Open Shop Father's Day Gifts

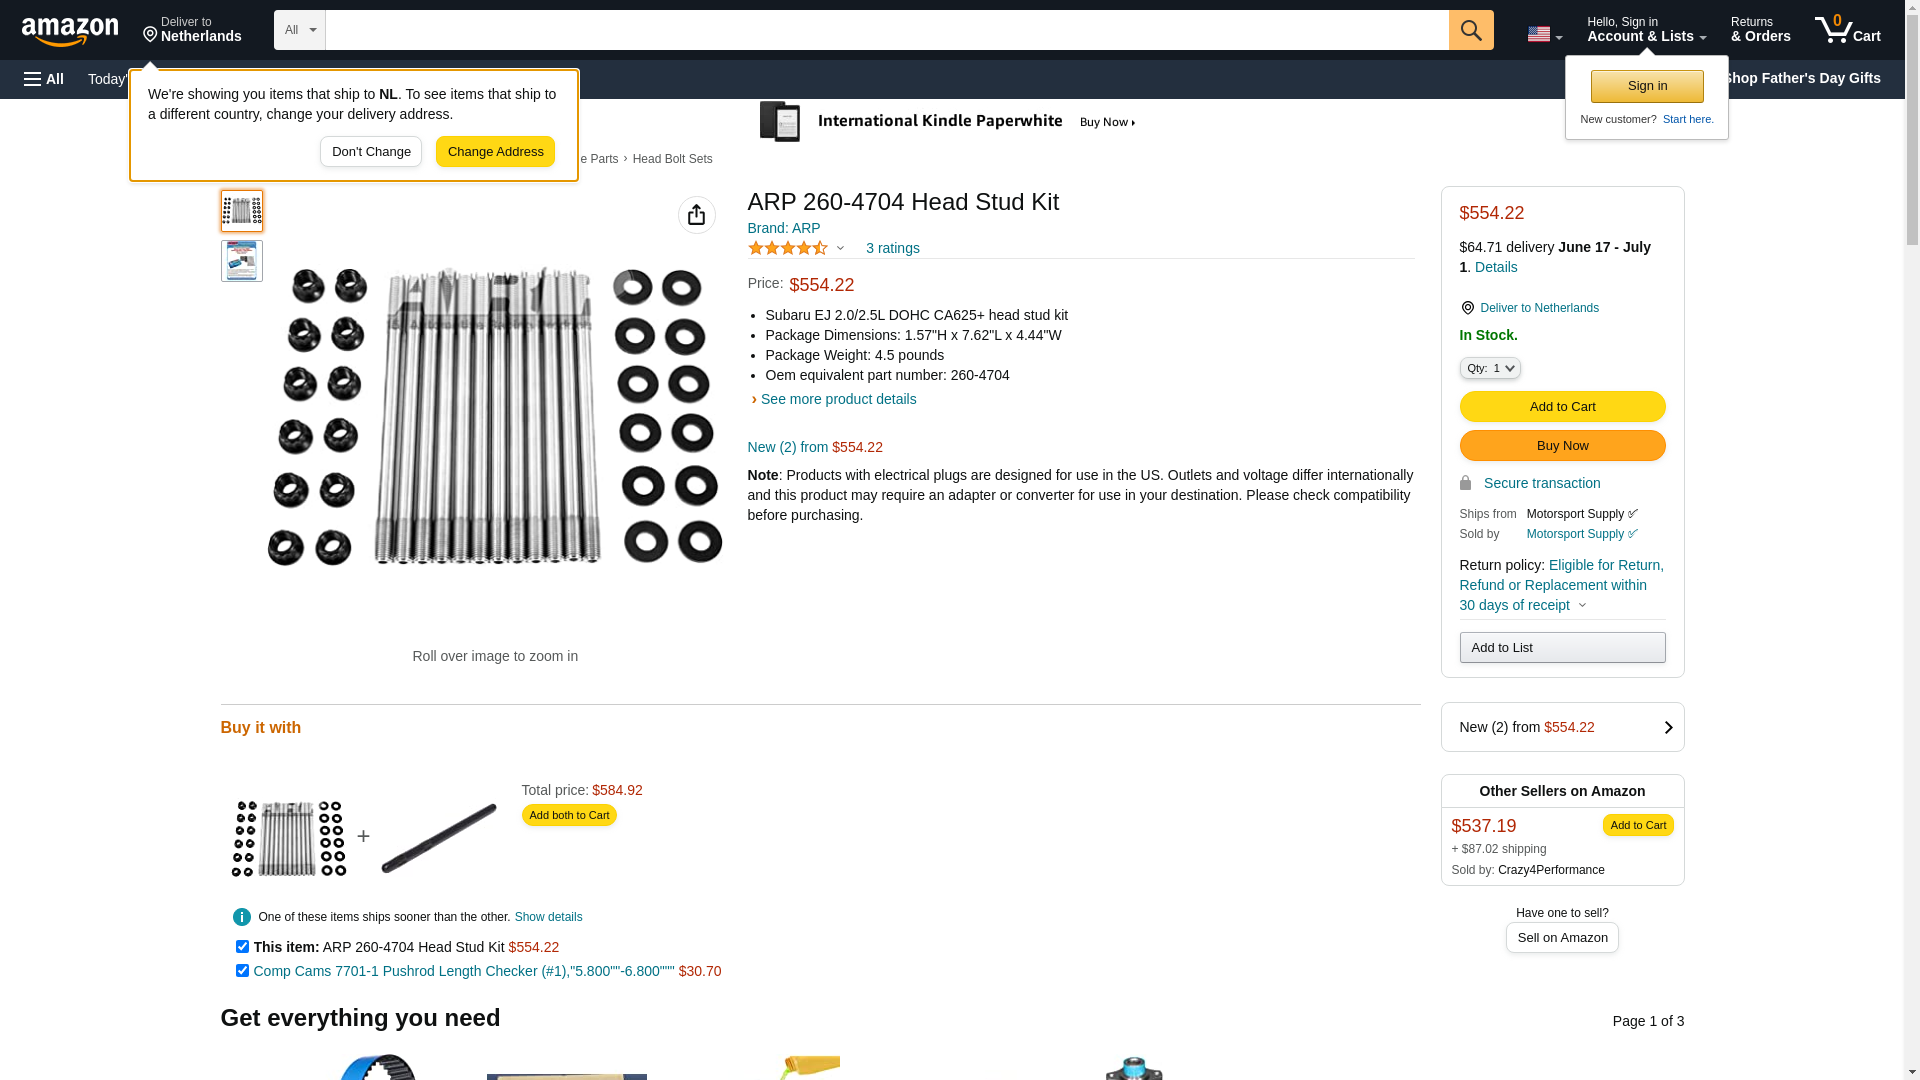1801,78
